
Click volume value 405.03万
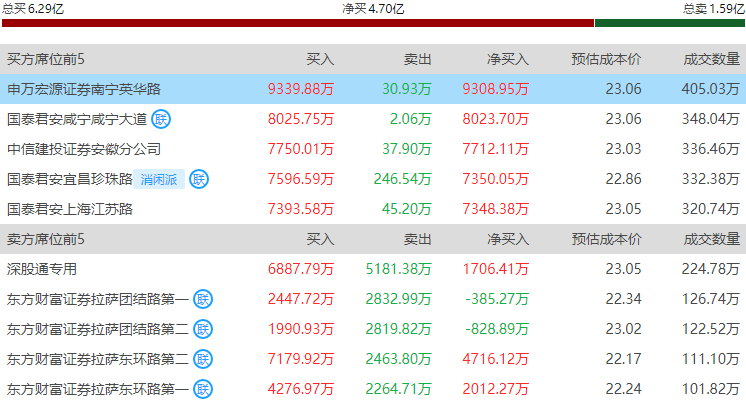[711, 89]
